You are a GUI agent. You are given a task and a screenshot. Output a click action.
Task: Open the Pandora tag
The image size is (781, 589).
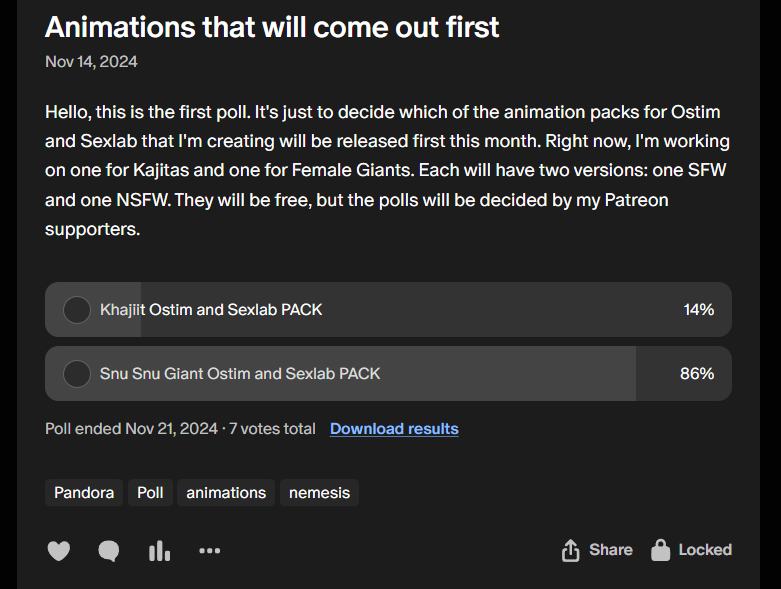[83, 492]
